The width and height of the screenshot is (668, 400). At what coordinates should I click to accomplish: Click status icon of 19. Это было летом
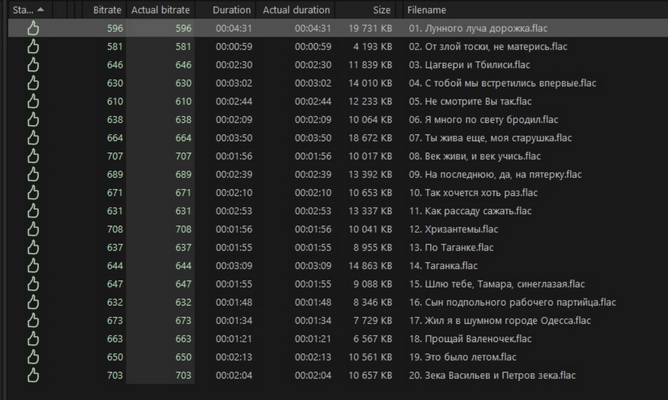click(33, 357)
